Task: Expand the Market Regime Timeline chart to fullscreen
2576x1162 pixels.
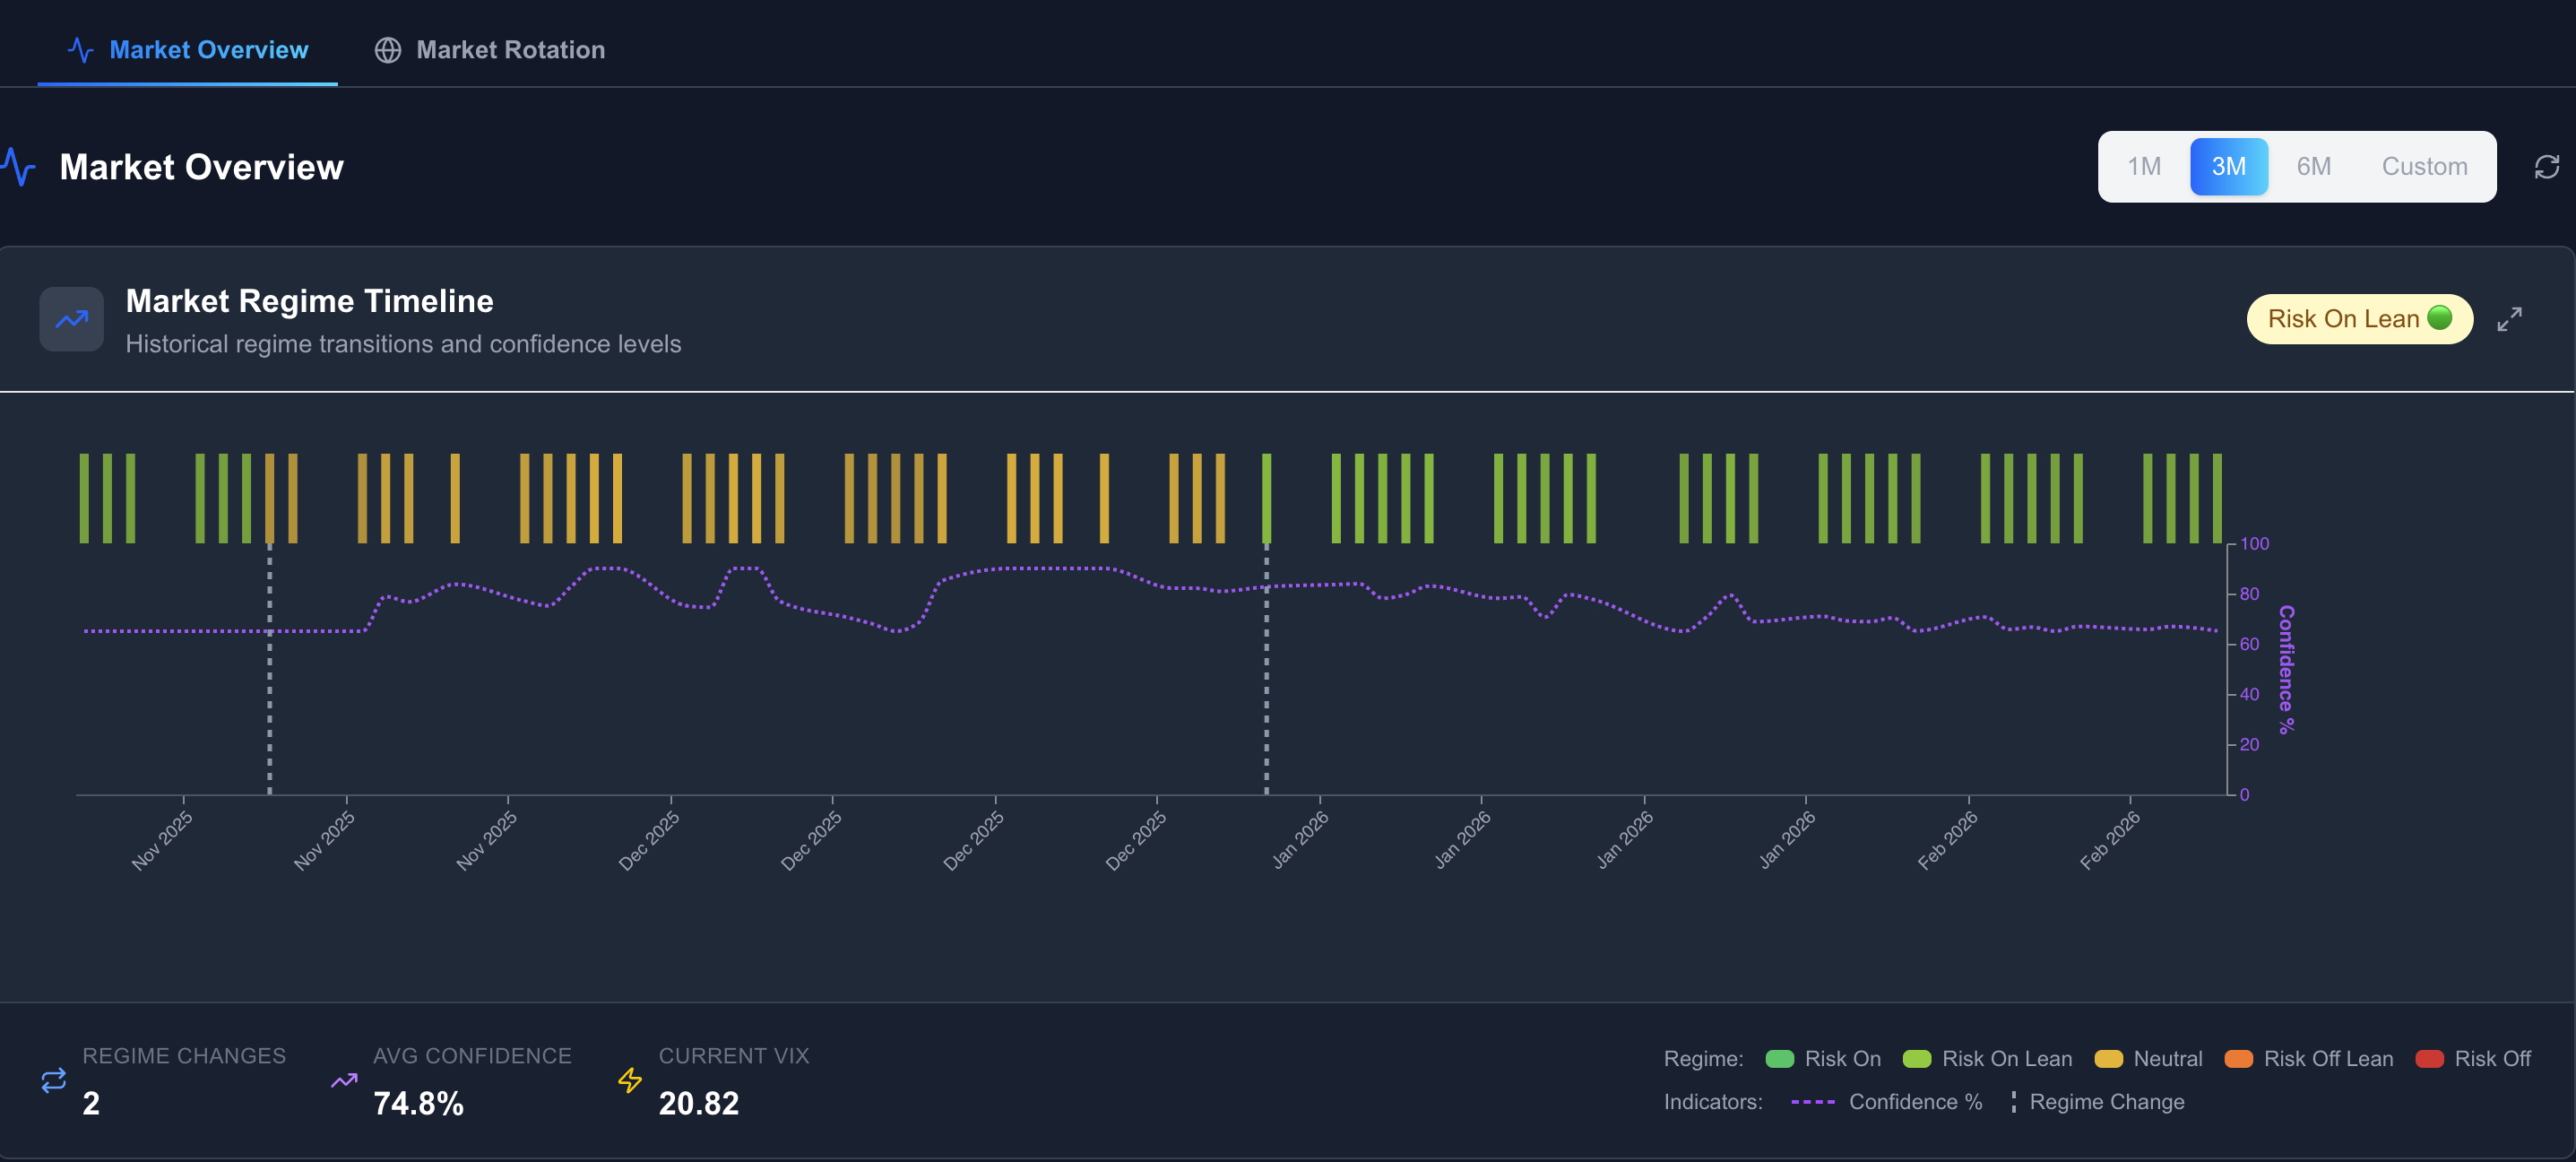Action: pos(2509,319)
